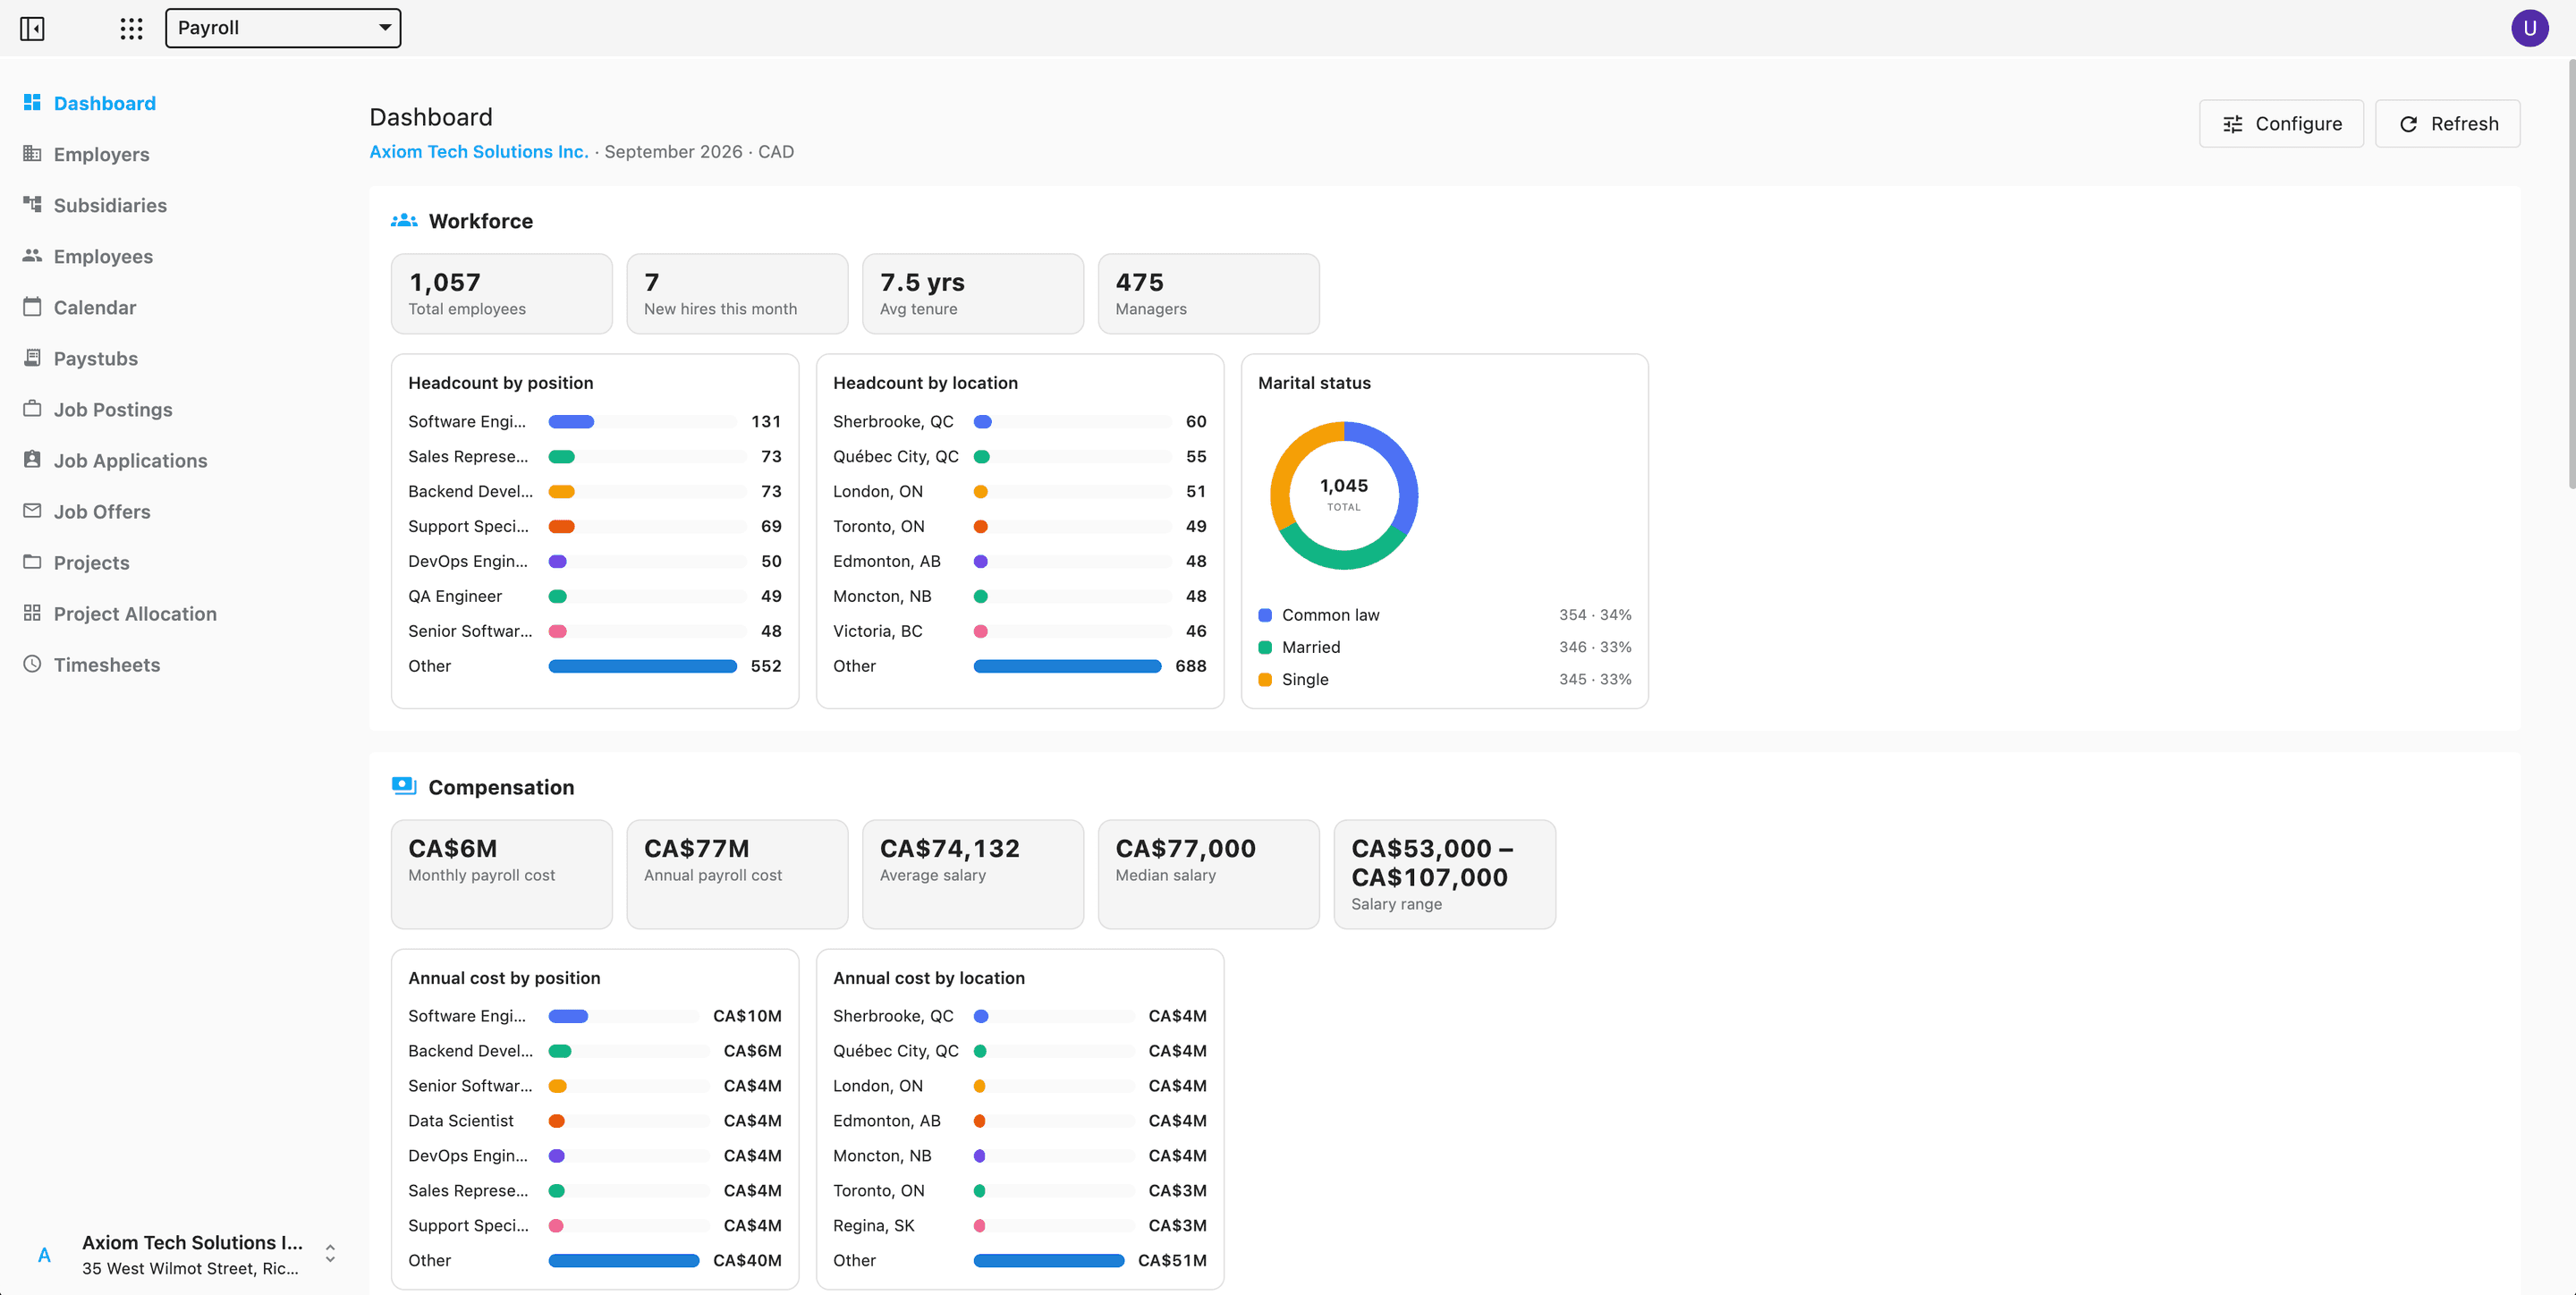Image resolution: width=2576 pixels, height=1295 pixels.
Task: Click the Median salary CA$77,000 card
Action: [1208, 874]
